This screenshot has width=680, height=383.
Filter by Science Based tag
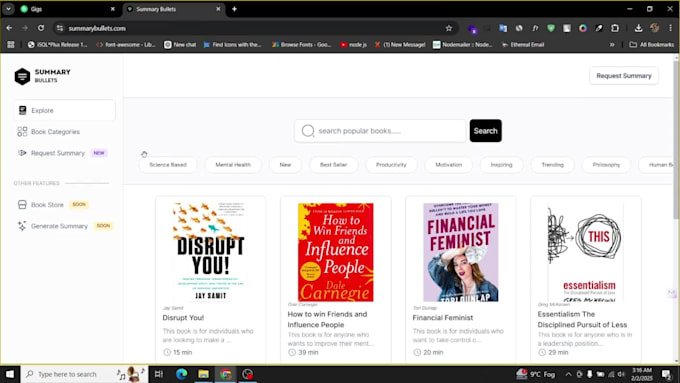168,165
